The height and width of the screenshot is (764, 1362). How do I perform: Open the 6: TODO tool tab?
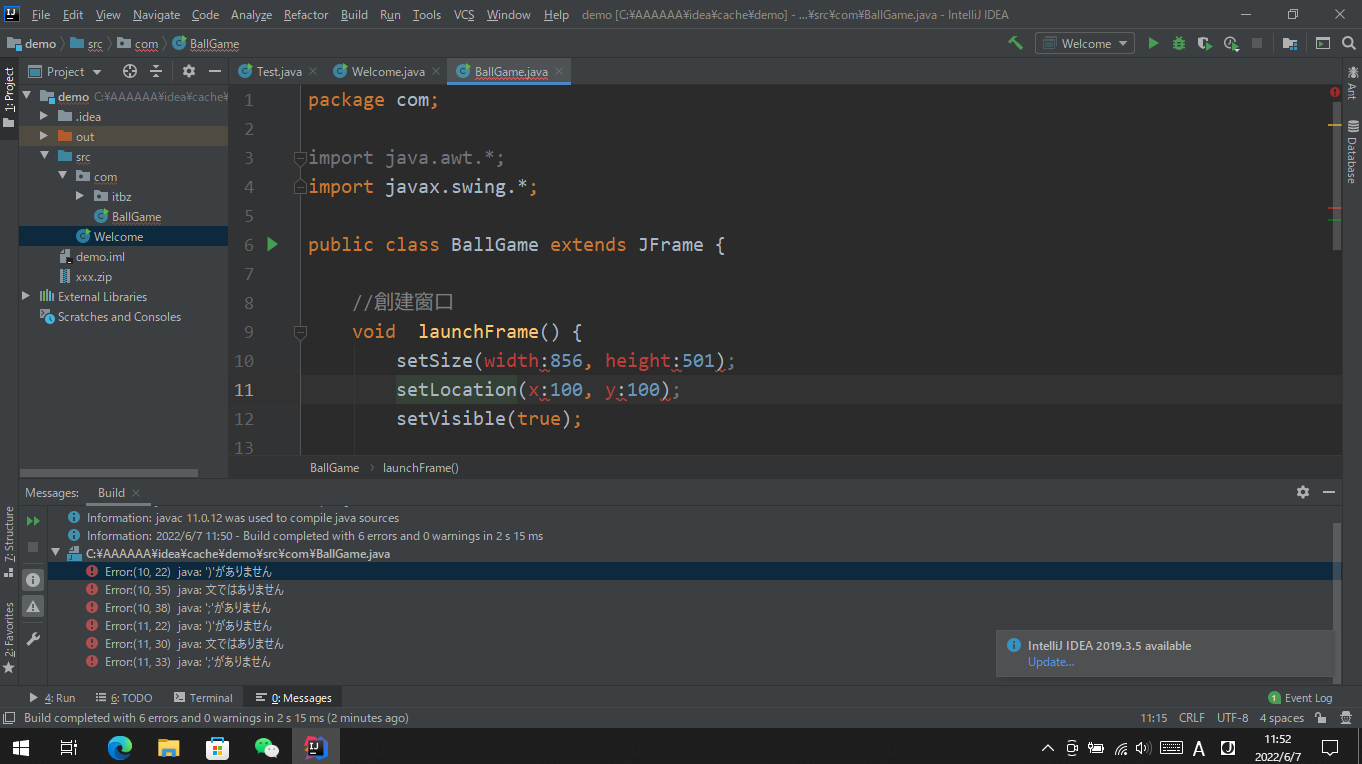[124, 698]
